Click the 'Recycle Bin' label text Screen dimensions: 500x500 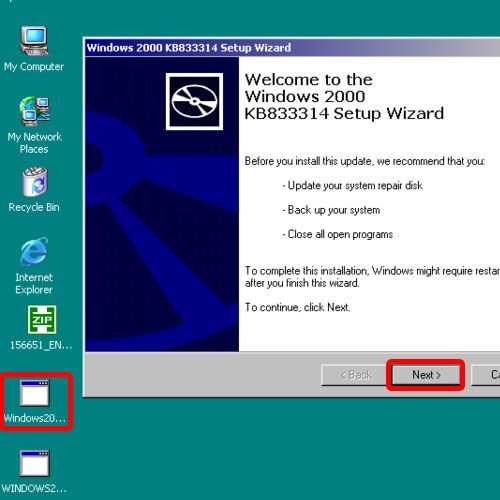[34, 207]
